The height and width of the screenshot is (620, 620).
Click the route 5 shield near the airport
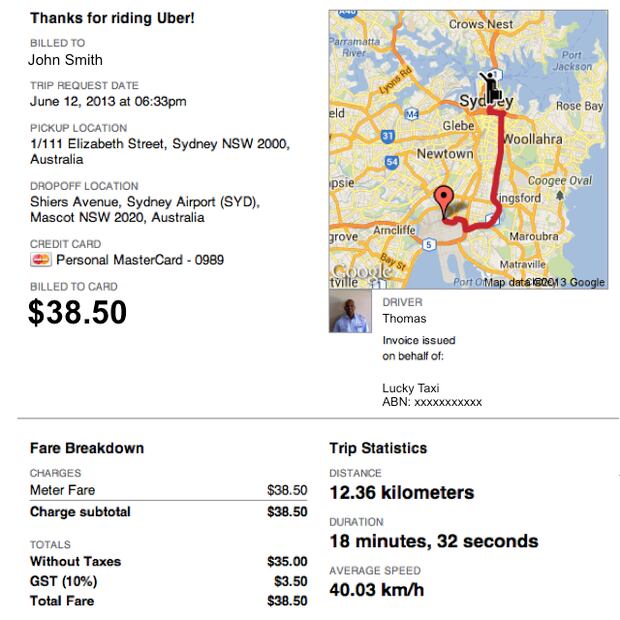click(x=429, y=245)
